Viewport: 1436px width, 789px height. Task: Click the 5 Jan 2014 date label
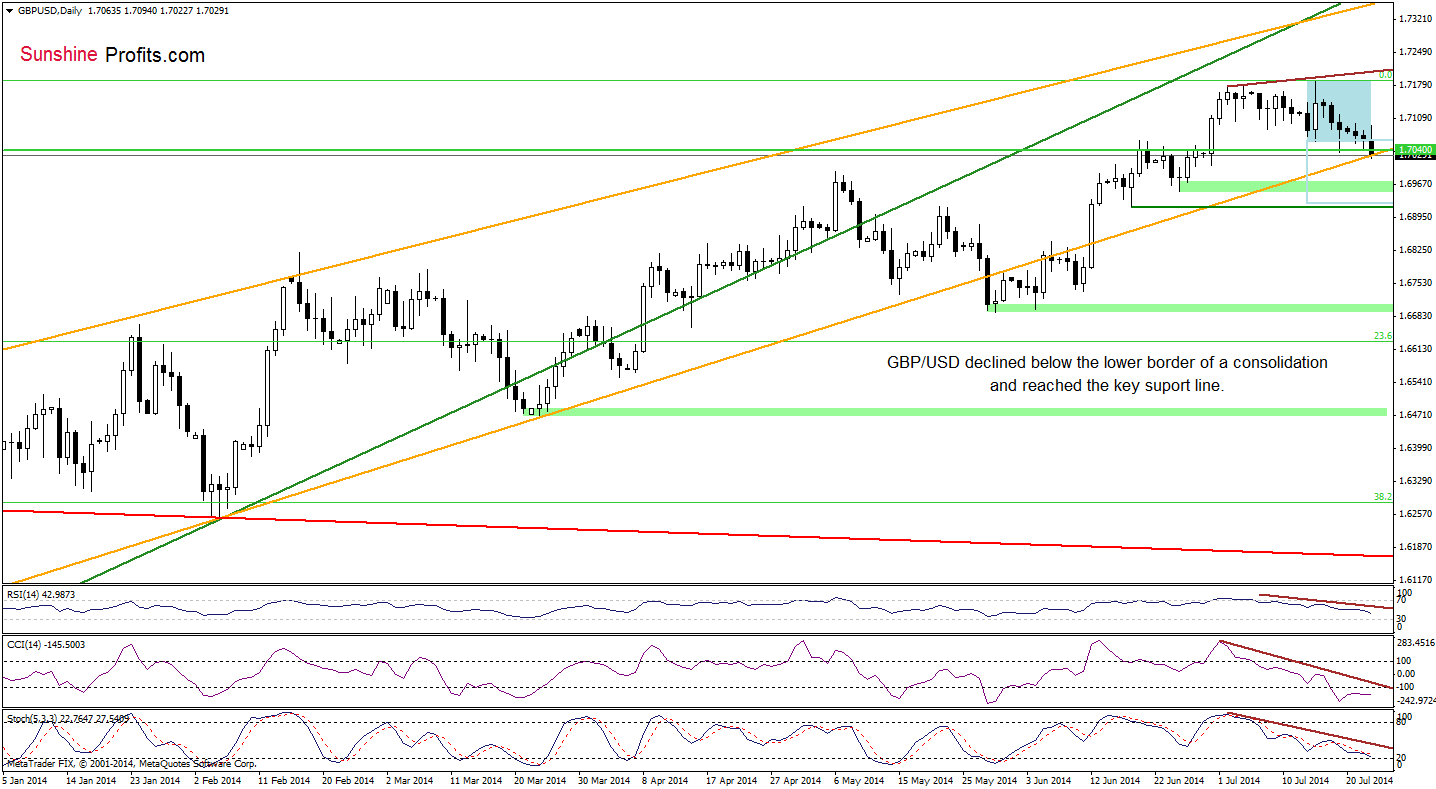(25, 779)
